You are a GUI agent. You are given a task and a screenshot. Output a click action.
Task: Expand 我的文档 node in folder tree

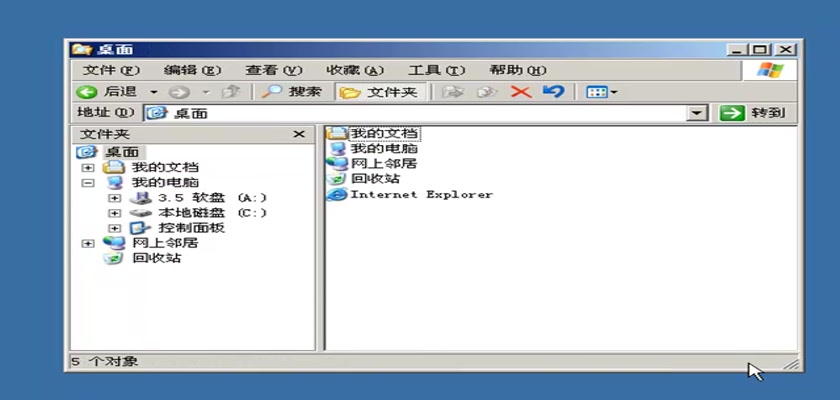(x=88, y=168)
